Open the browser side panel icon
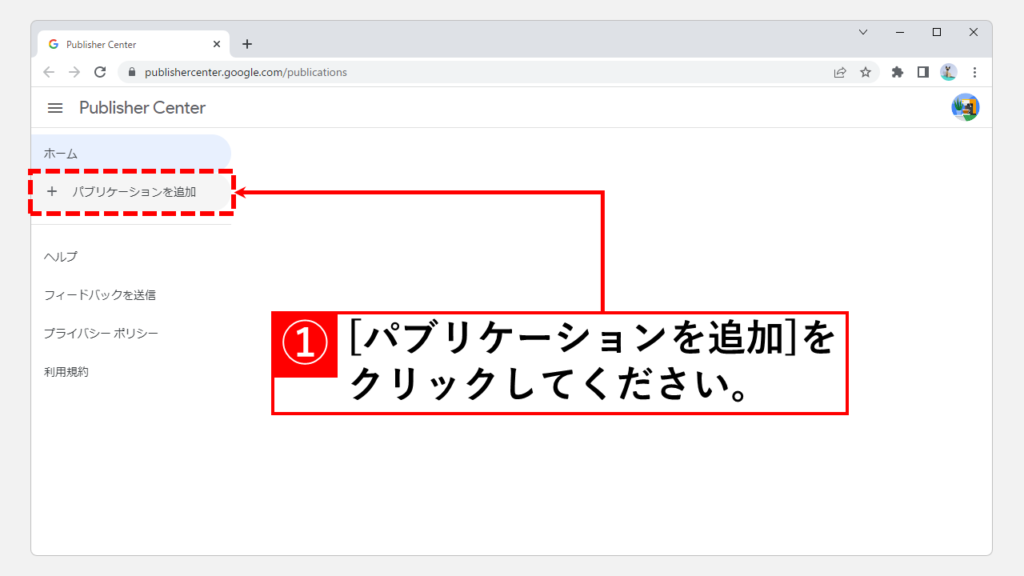1024x576 pixels. click(x=923, y=72)
